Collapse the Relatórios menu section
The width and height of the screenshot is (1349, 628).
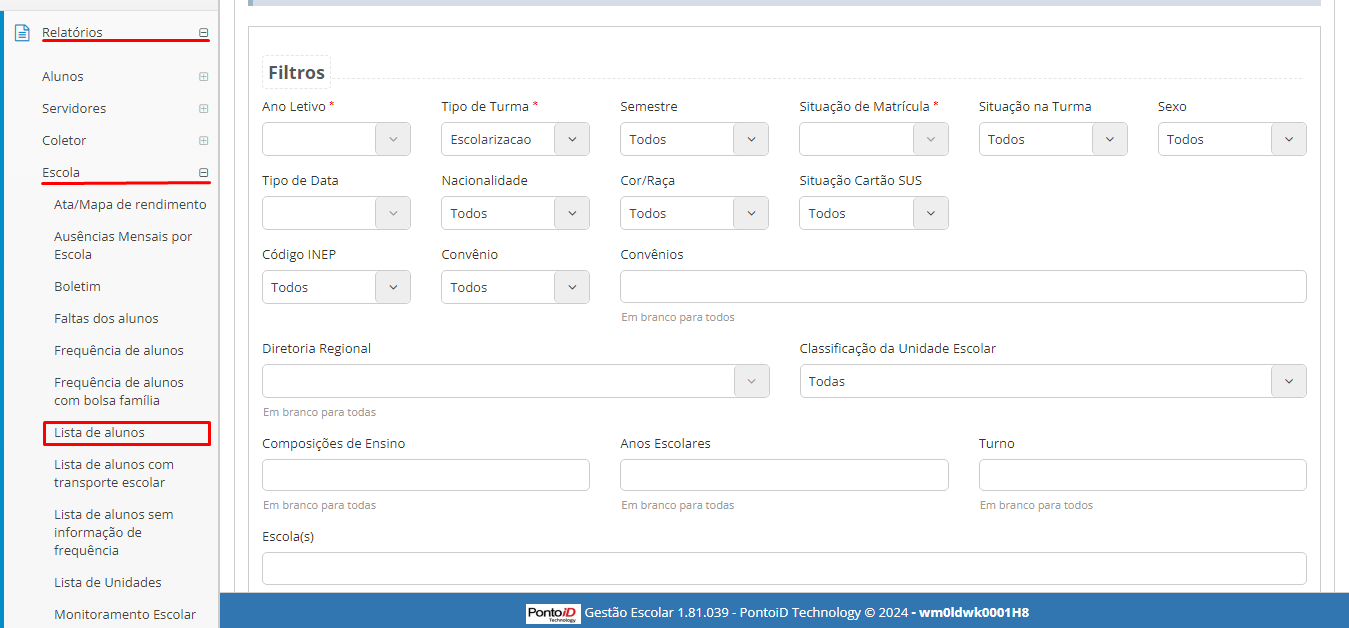coord(204,33)
